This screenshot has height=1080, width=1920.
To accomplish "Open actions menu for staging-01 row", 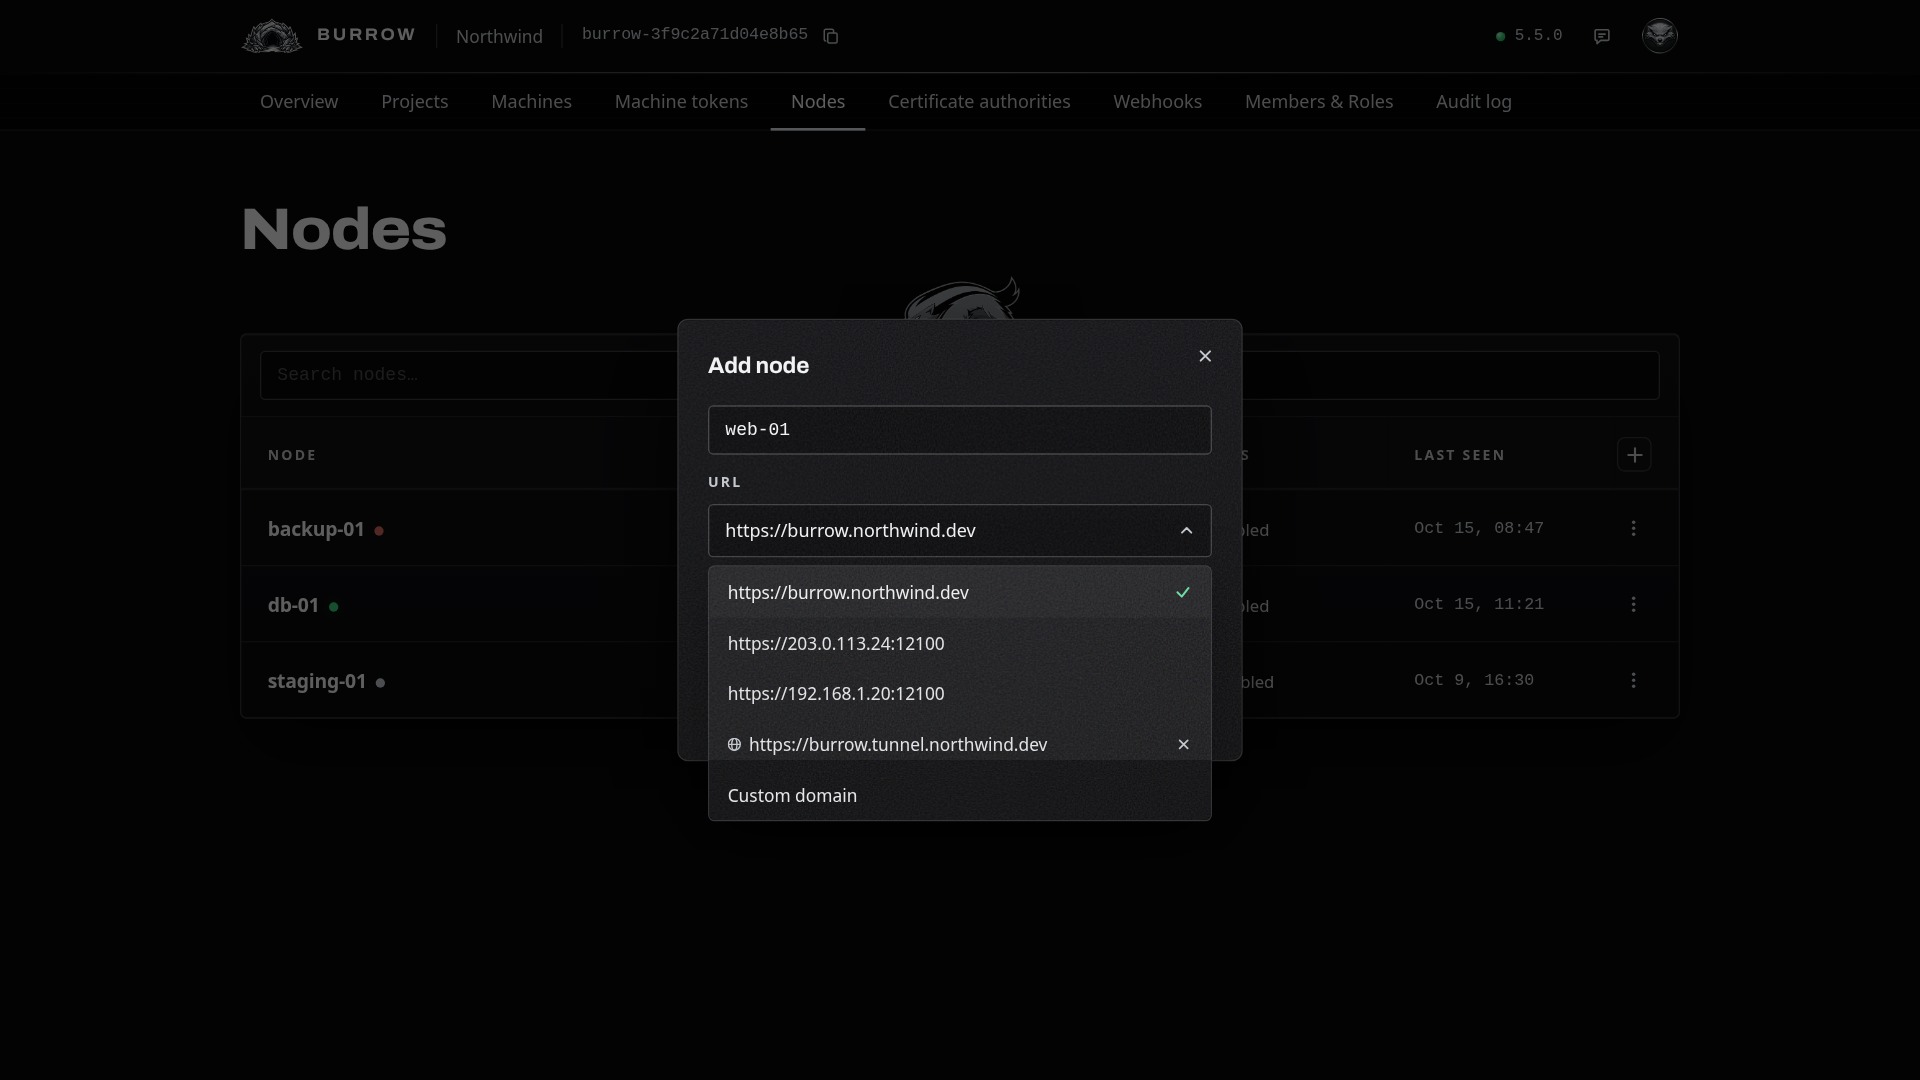I will 1633,680.
